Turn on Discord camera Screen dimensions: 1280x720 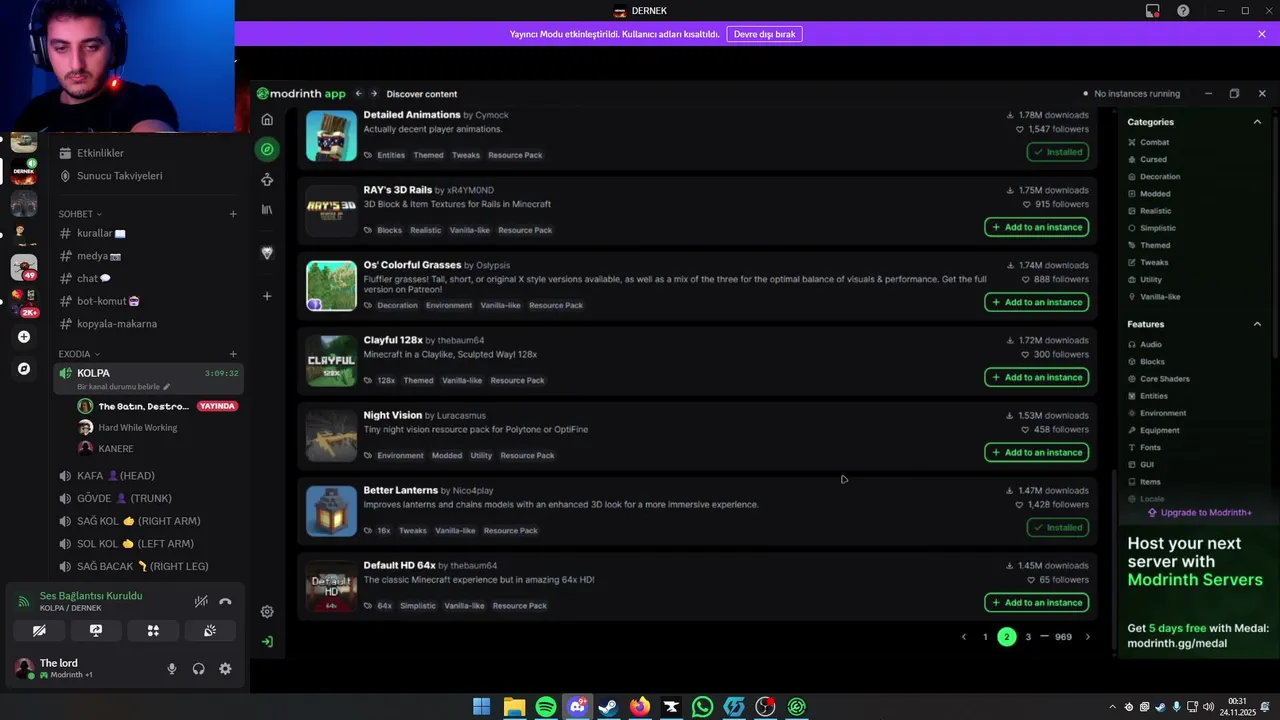point(39,631)
